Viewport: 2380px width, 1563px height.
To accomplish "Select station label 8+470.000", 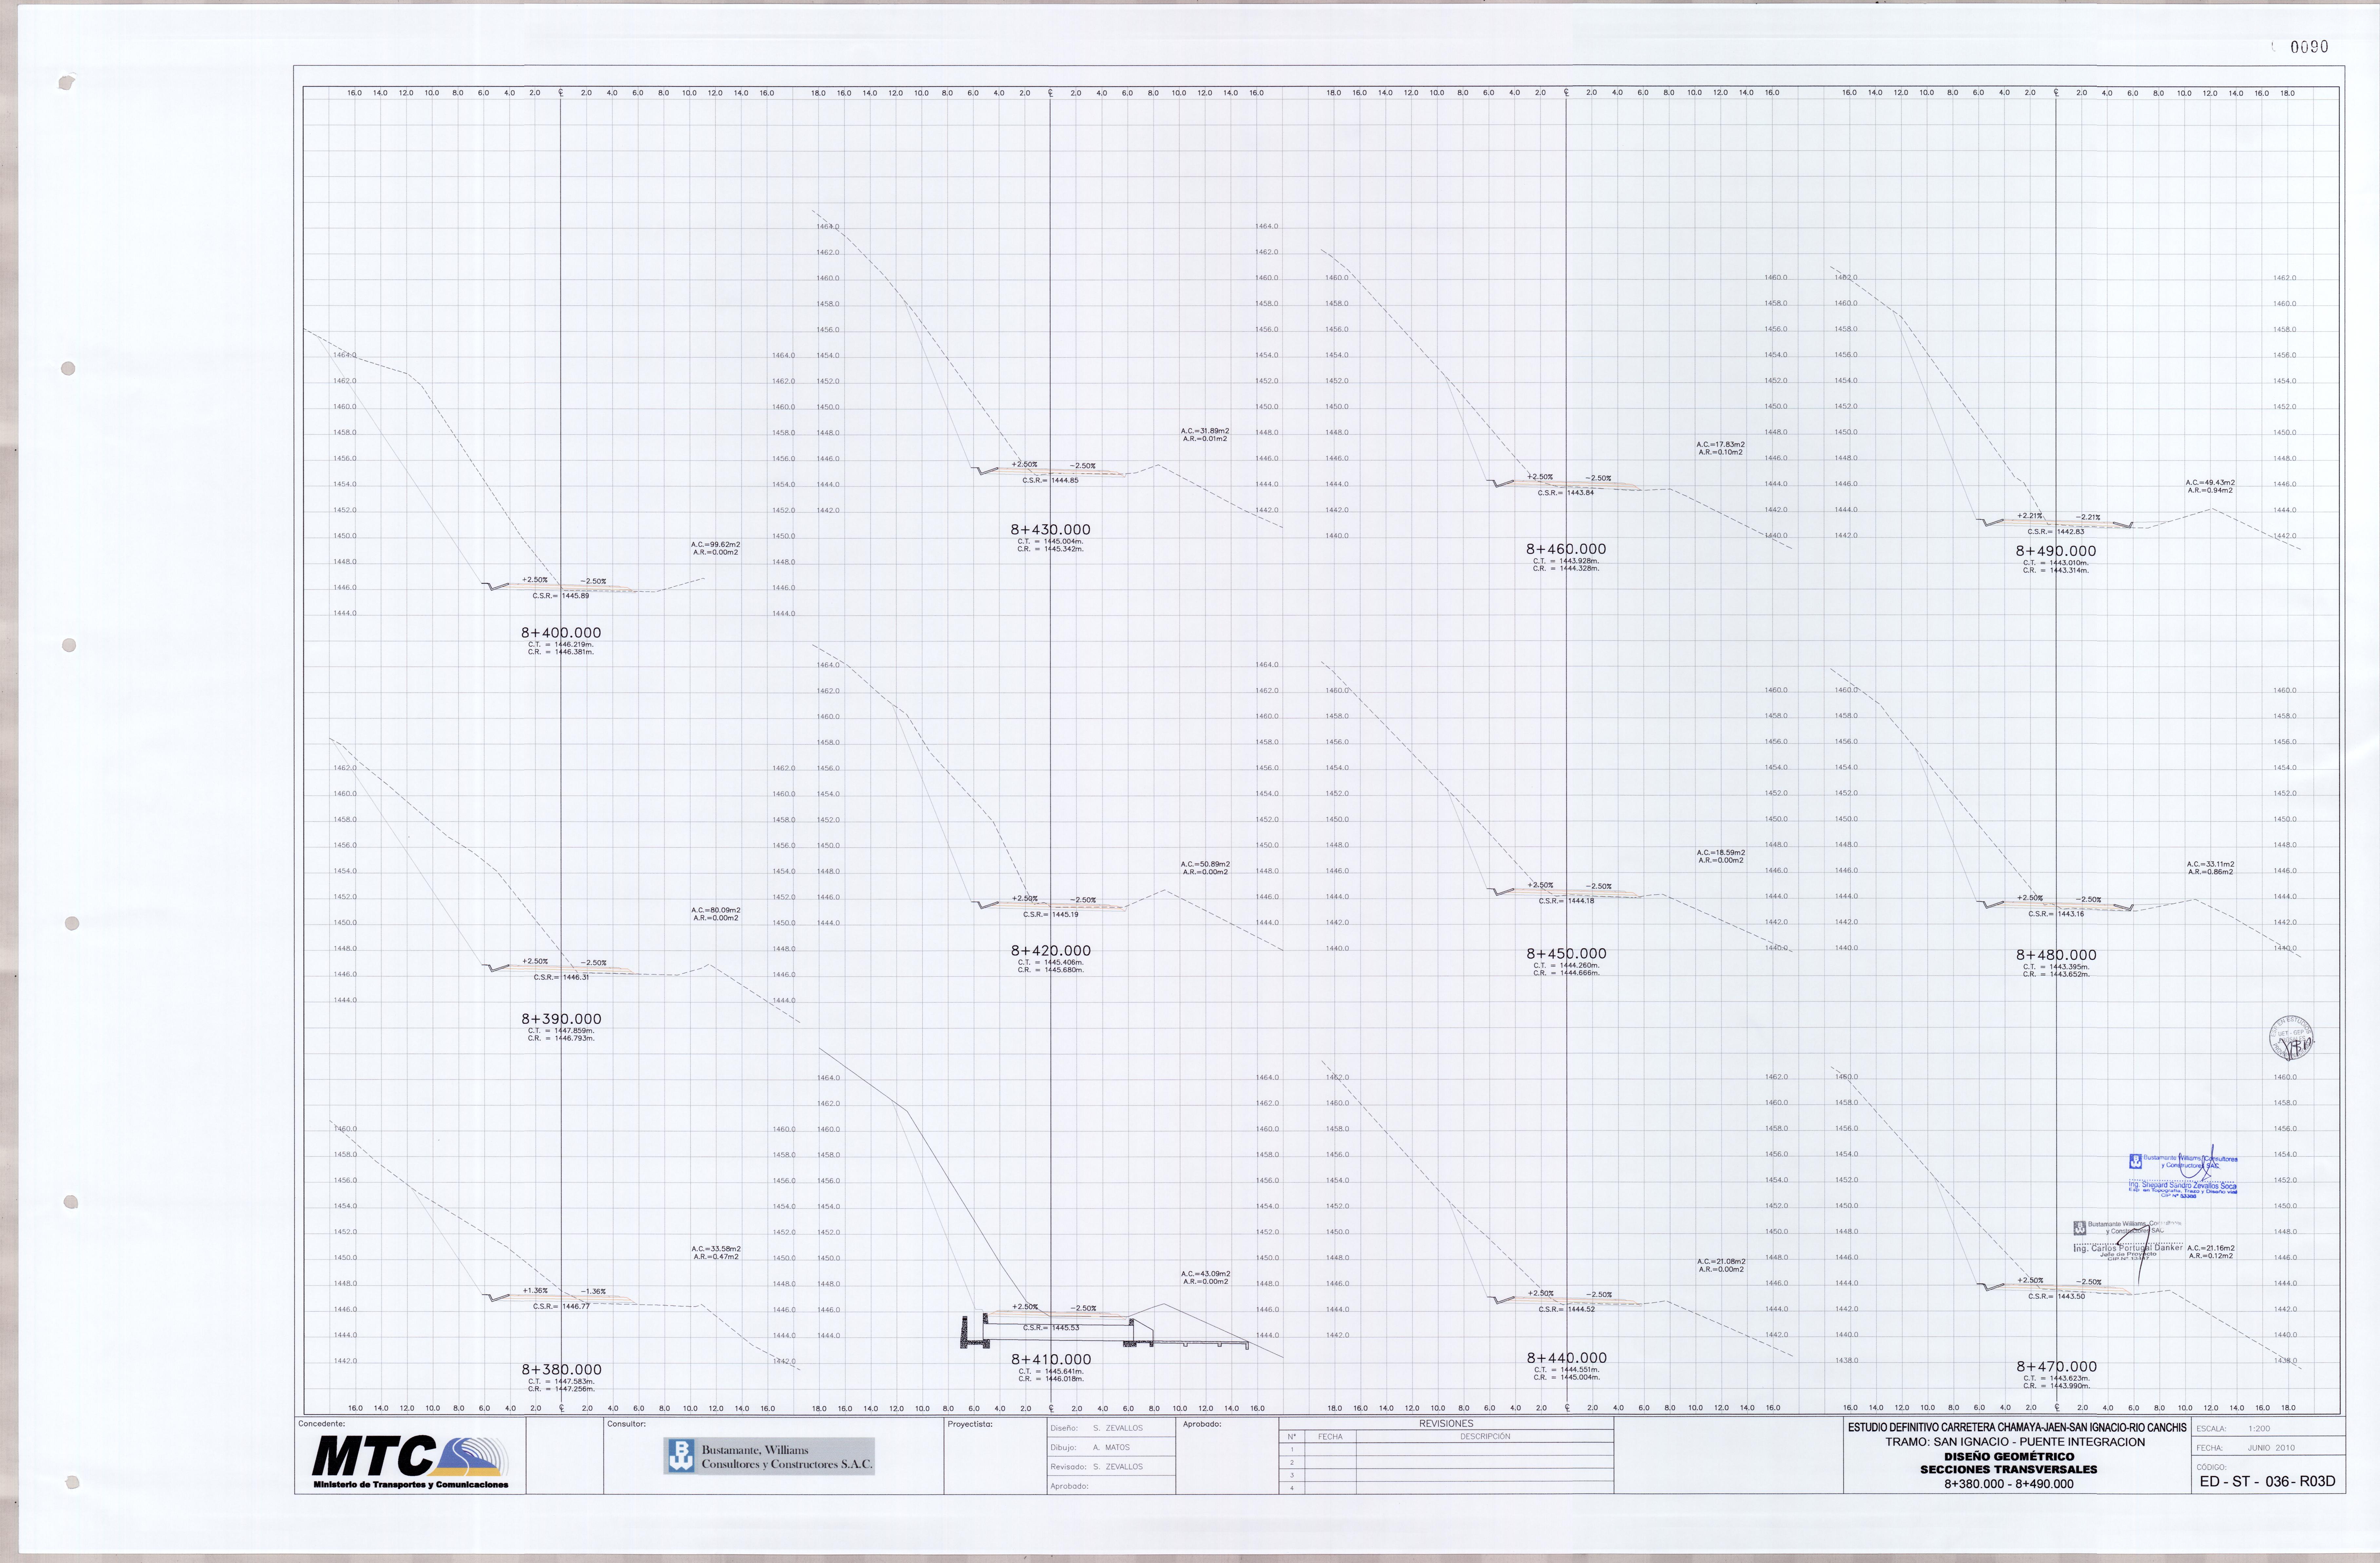I will tap(2056, 1367).
